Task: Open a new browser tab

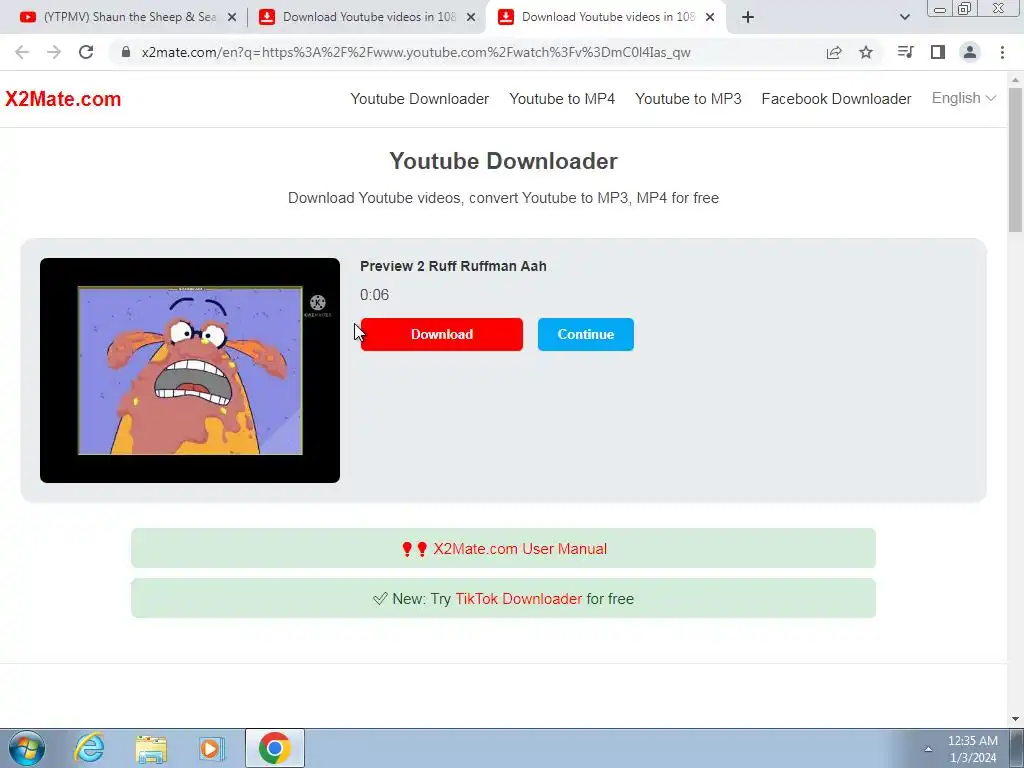Action: [748, 17]
